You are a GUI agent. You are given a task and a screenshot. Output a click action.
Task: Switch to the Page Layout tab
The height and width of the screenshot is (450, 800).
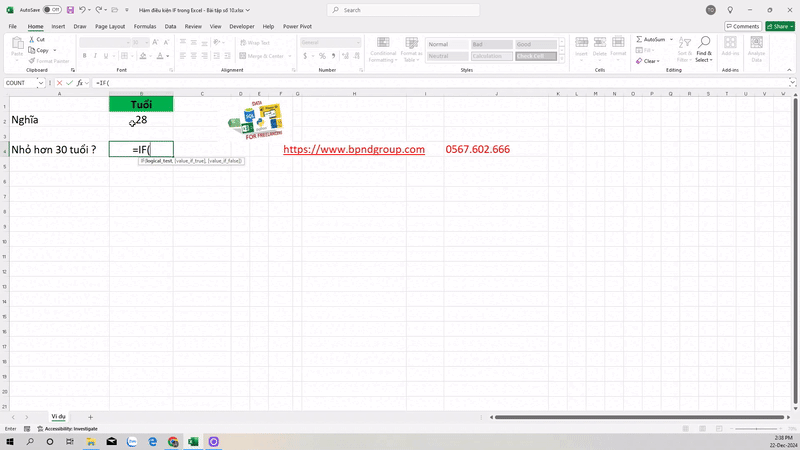(110, 27)
